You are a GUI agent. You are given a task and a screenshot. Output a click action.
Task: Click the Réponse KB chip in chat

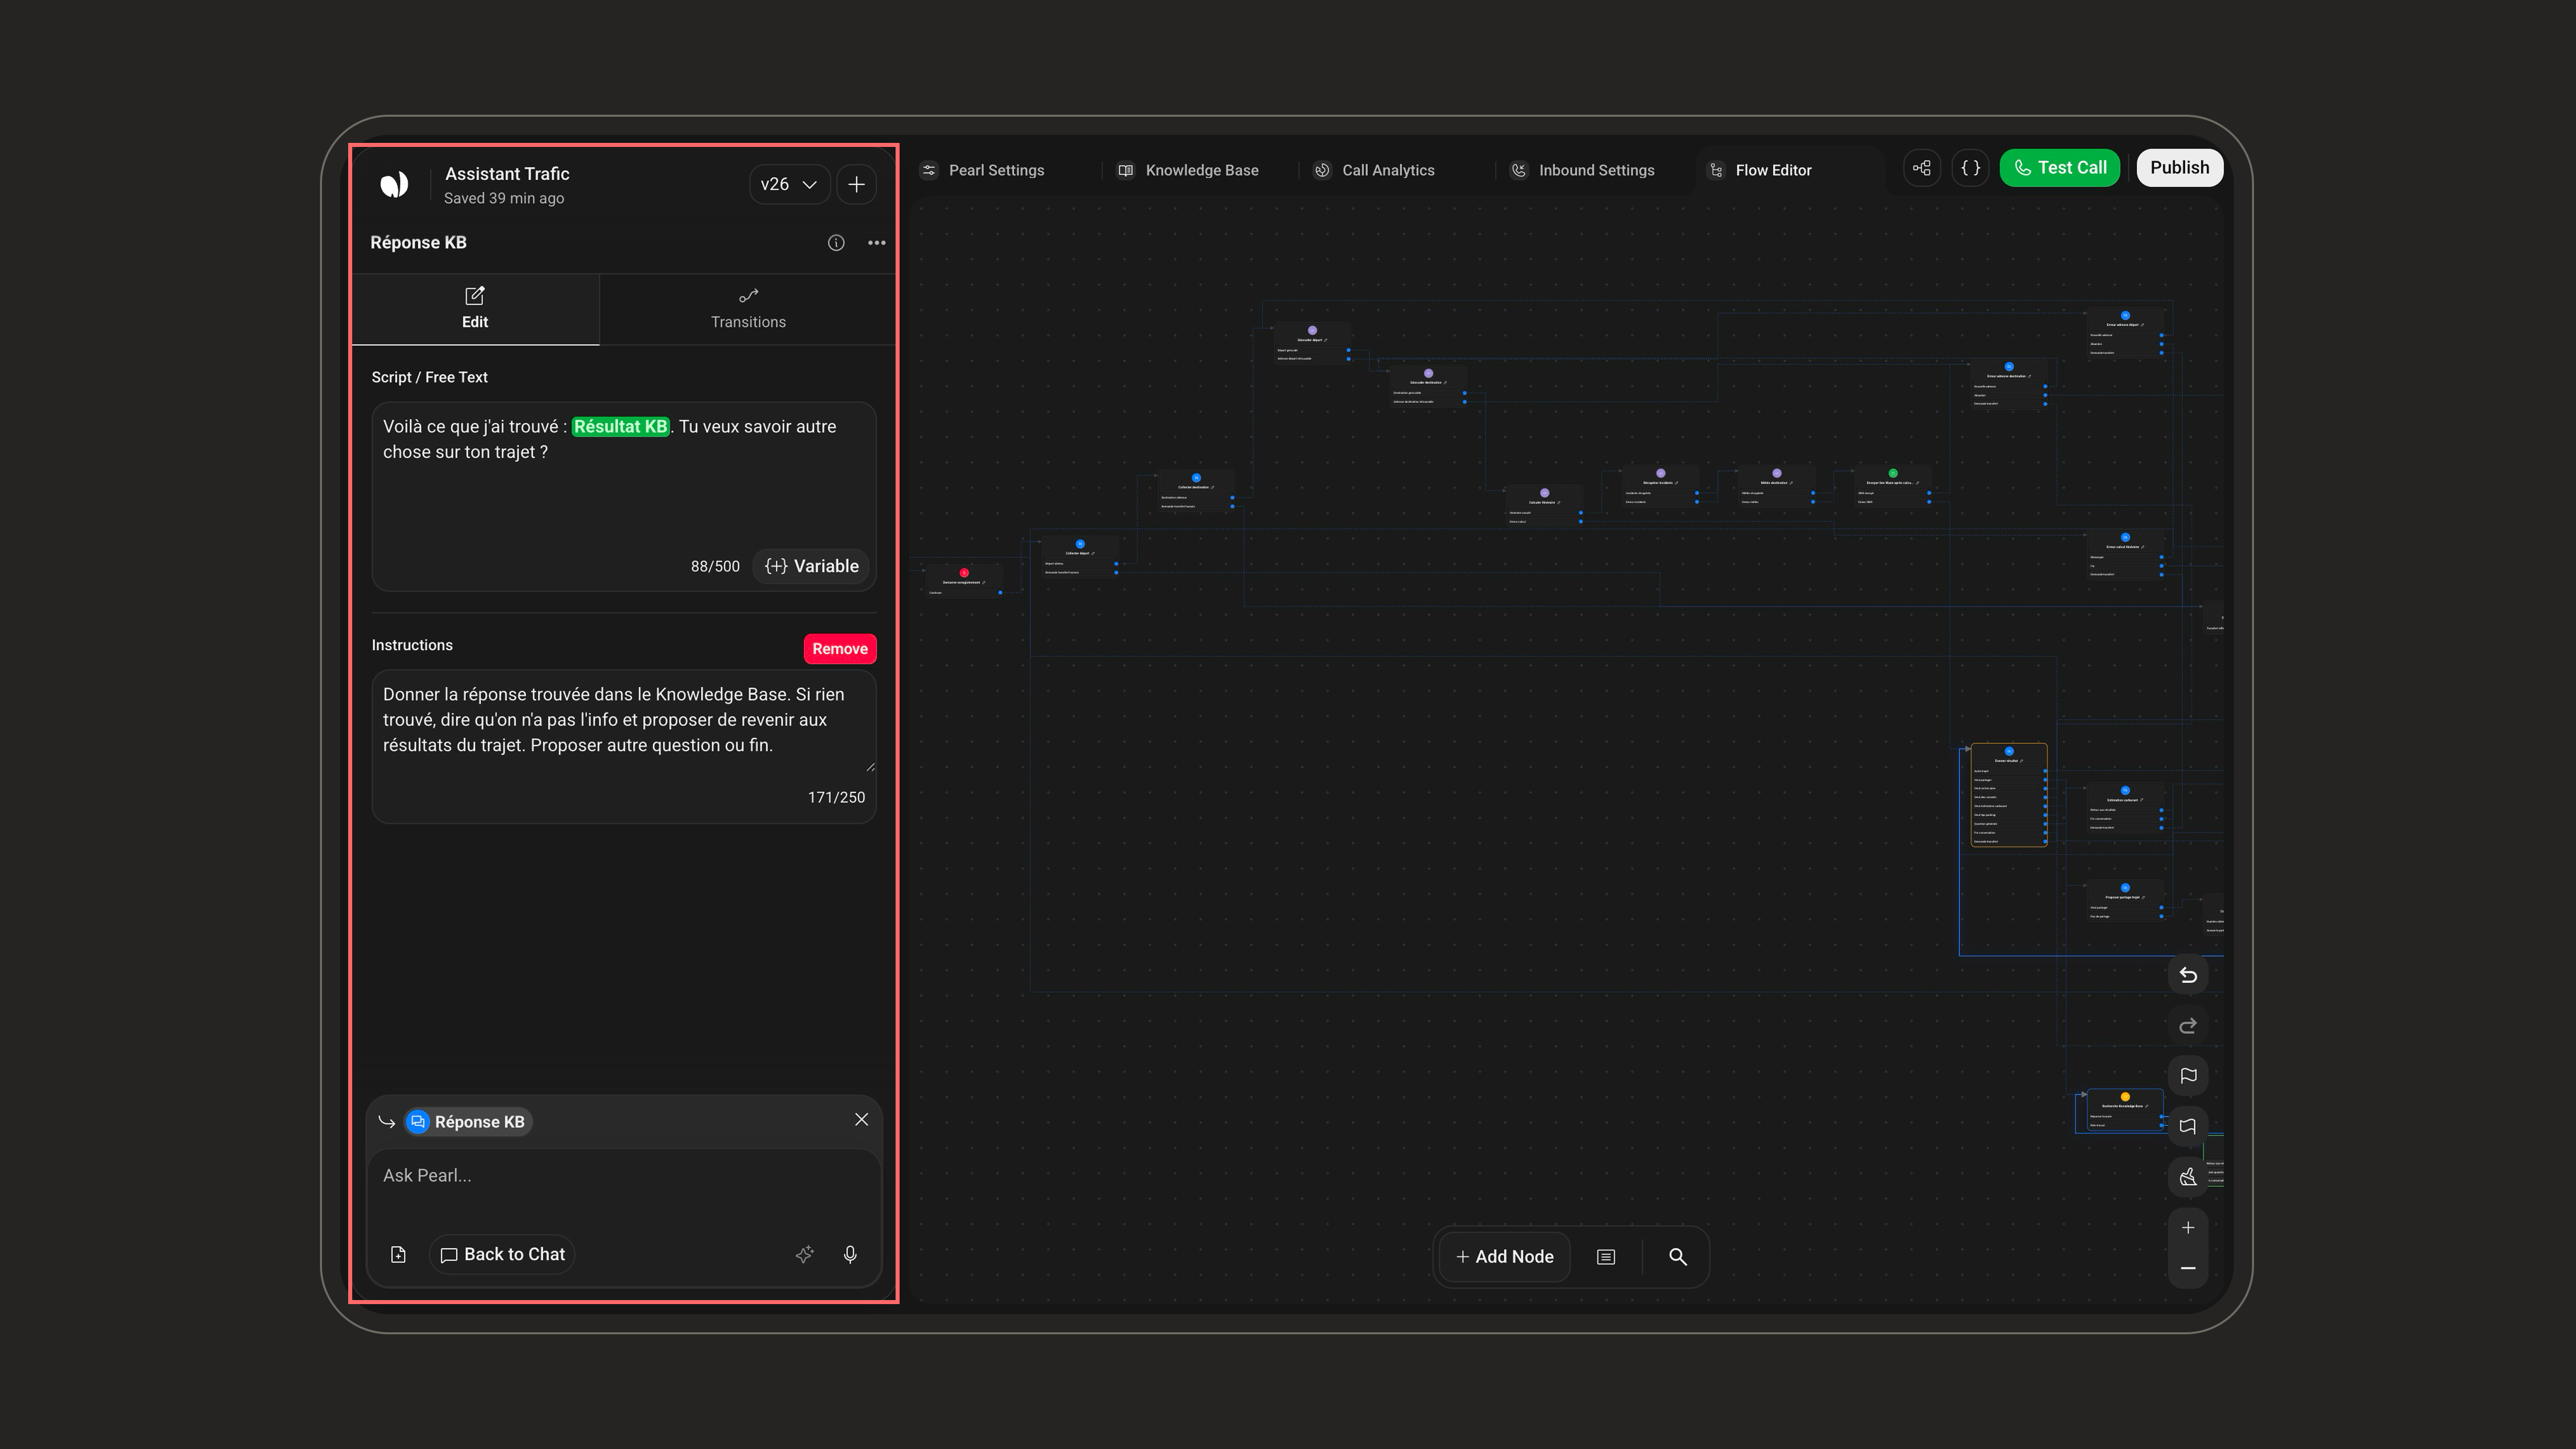tap(468, 1122)
